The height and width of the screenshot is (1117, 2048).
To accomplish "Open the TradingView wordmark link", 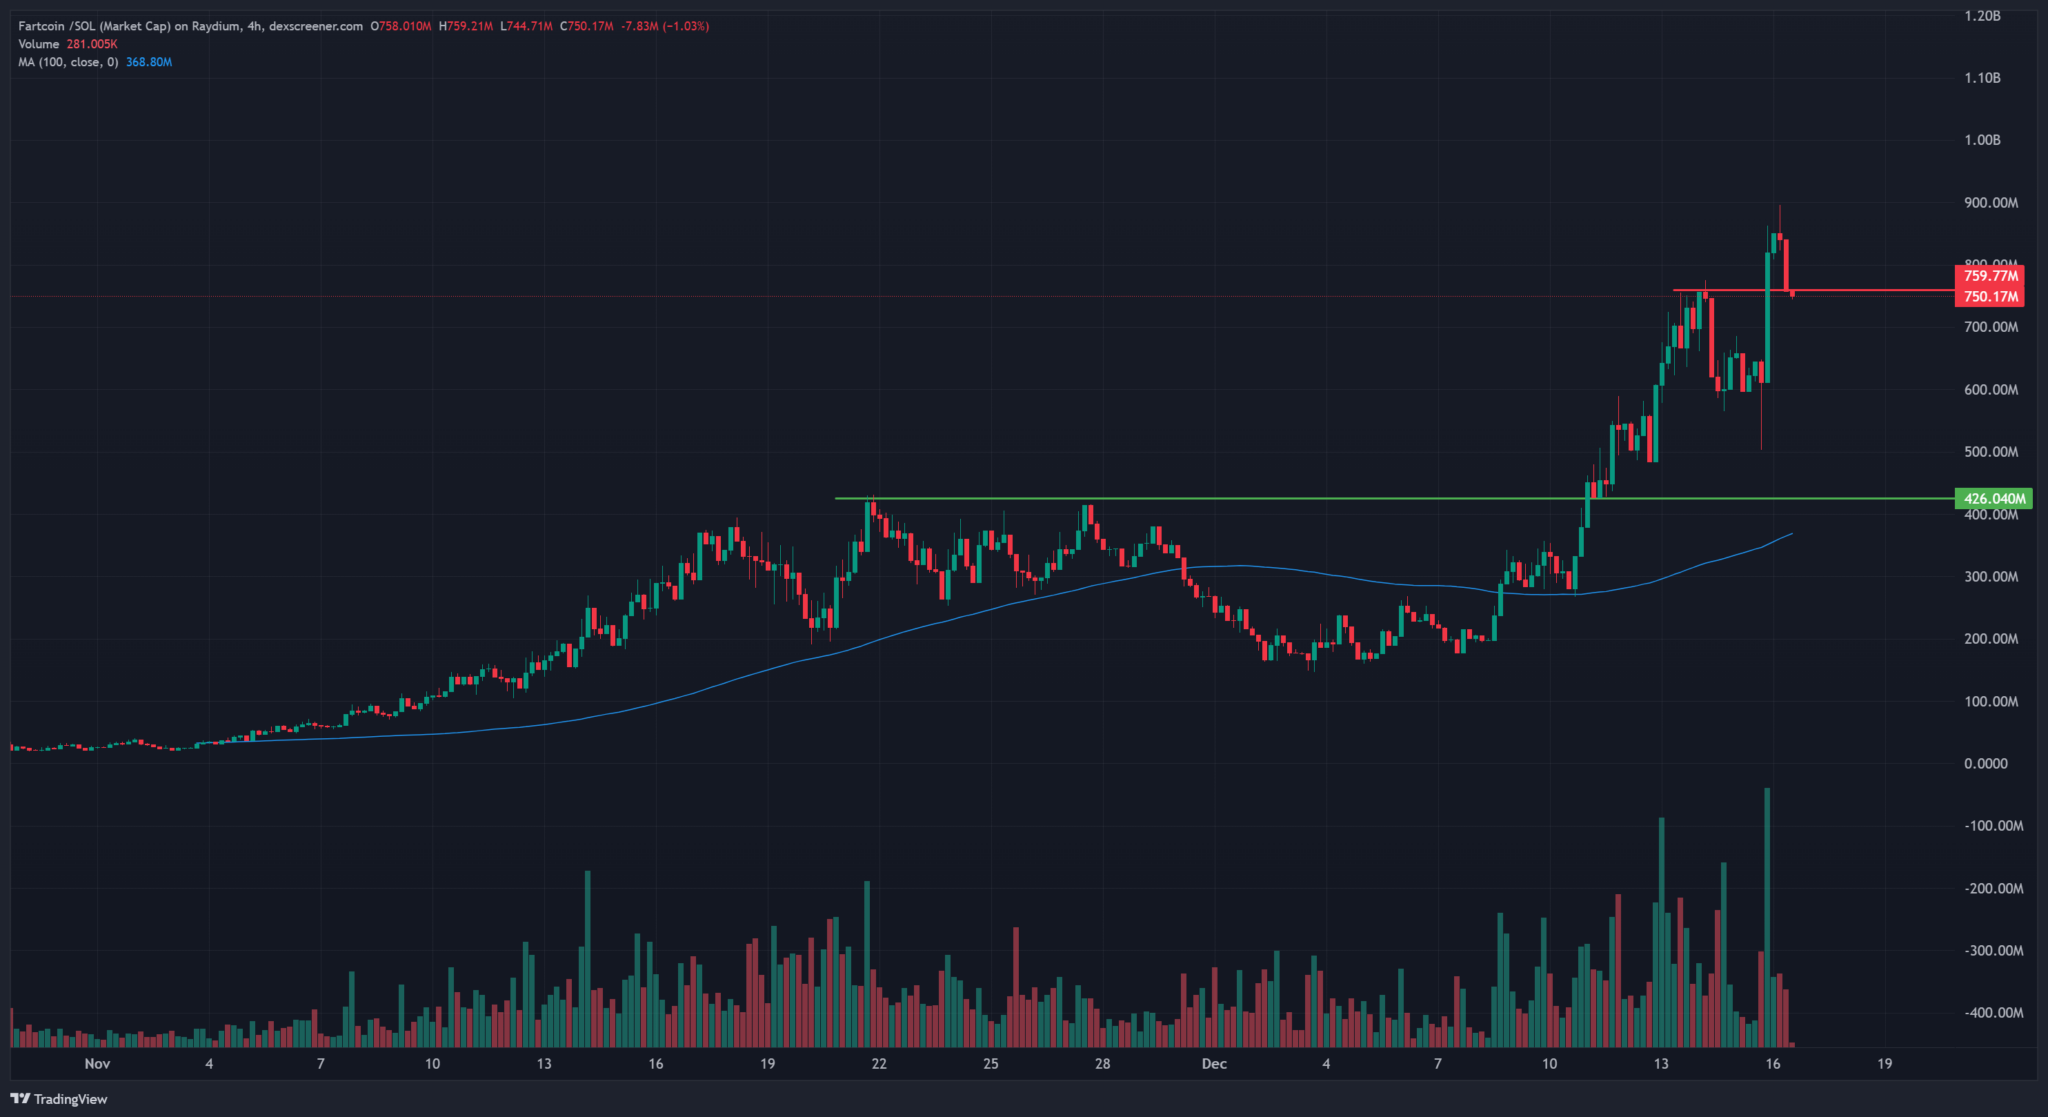I will (70, 1099).
